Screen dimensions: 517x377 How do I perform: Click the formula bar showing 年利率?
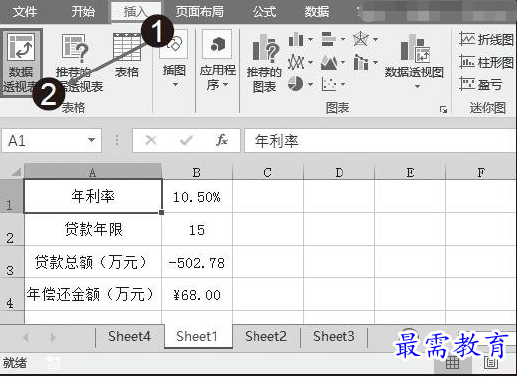click(x=380, y=141)
